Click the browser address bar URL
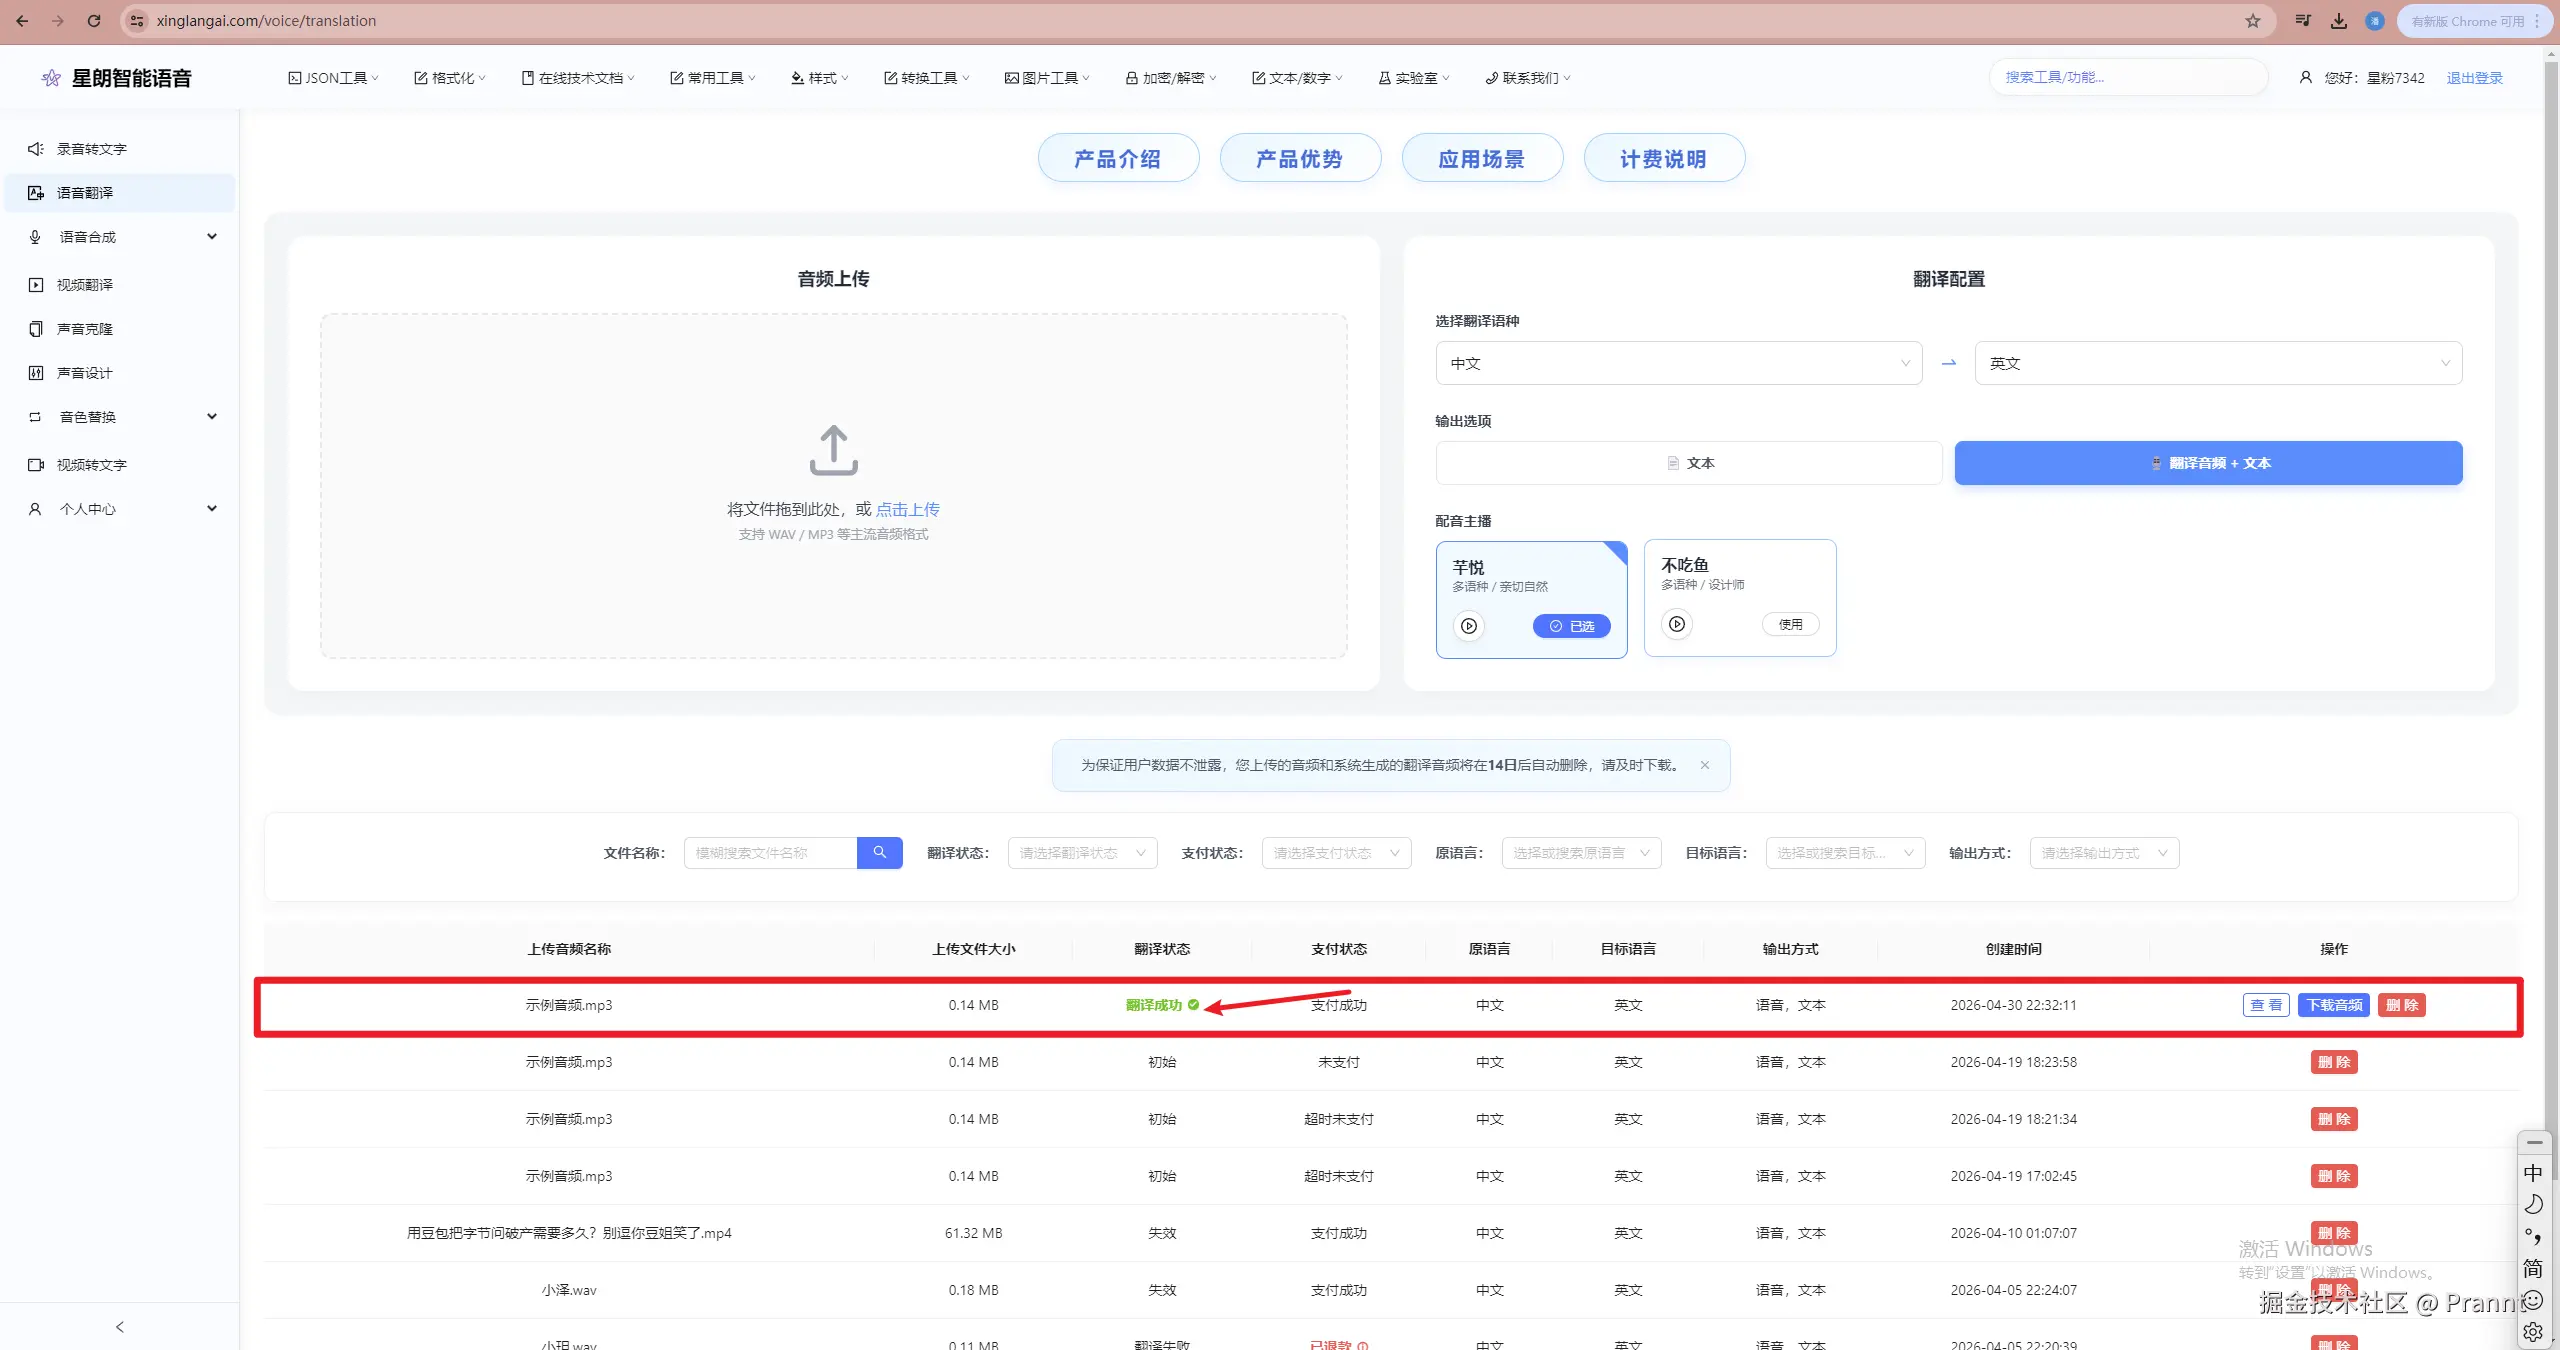The height and width of the screenshot is (1350, 2560). click(x=266, y=20)
